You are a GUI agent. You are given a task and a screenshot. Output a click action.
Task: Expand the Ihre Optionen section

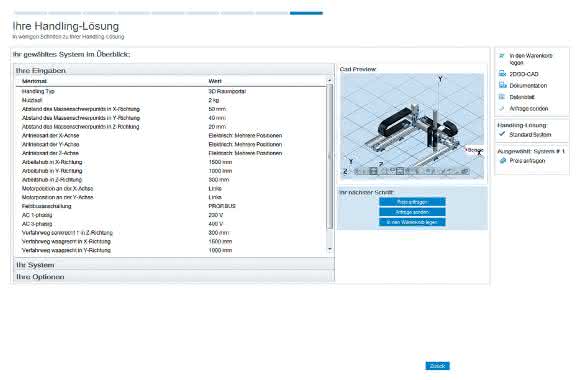coord(174,277)
